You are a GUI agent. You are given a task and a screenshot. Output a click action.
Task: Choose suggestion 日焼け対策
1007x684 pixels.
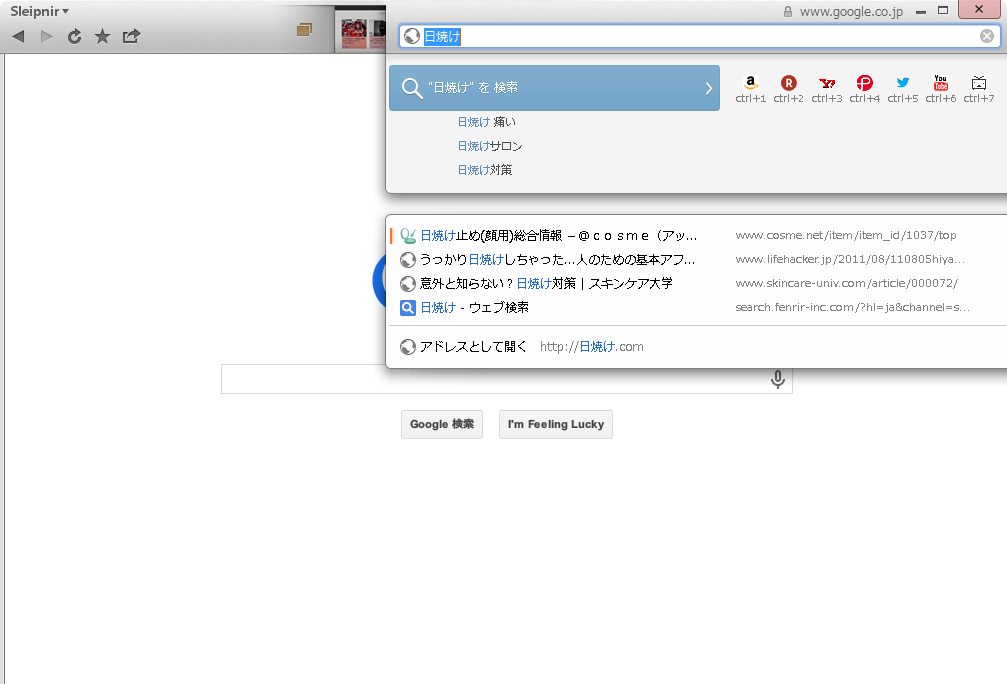point(485,170)
